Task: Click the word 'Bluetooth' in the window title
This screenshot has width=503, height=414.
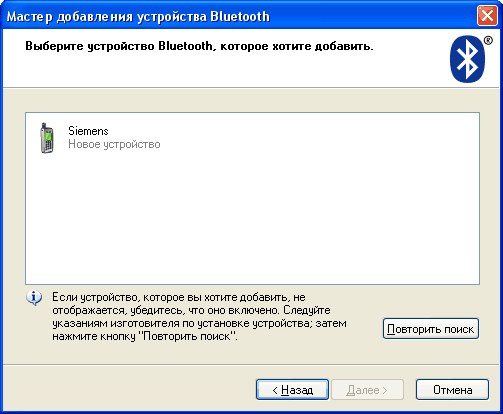Action: click(x=240, y=16)
